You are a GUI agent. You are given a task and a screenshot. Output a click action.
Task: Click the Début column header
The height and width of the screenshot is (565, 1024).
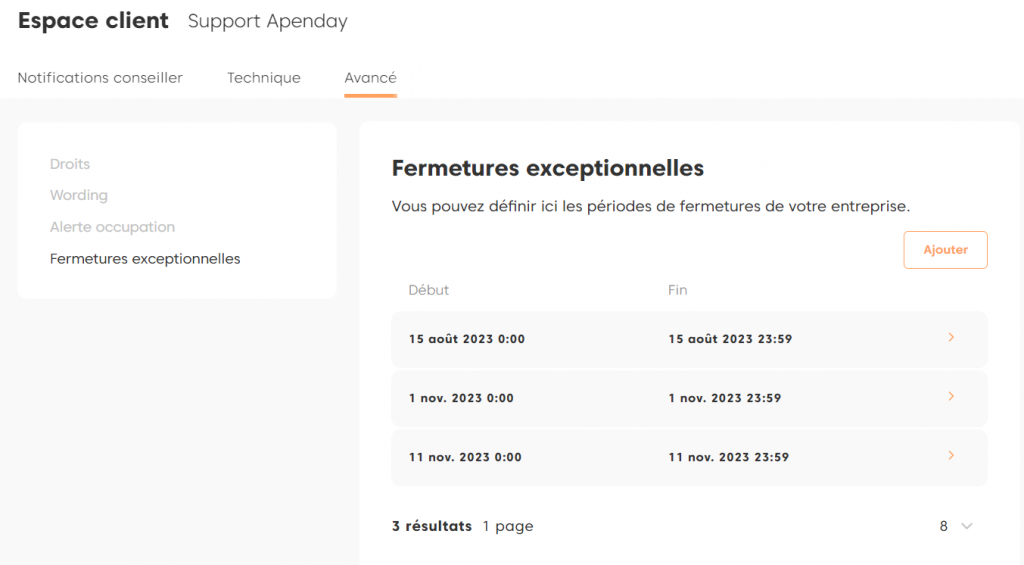coord(429,290)
